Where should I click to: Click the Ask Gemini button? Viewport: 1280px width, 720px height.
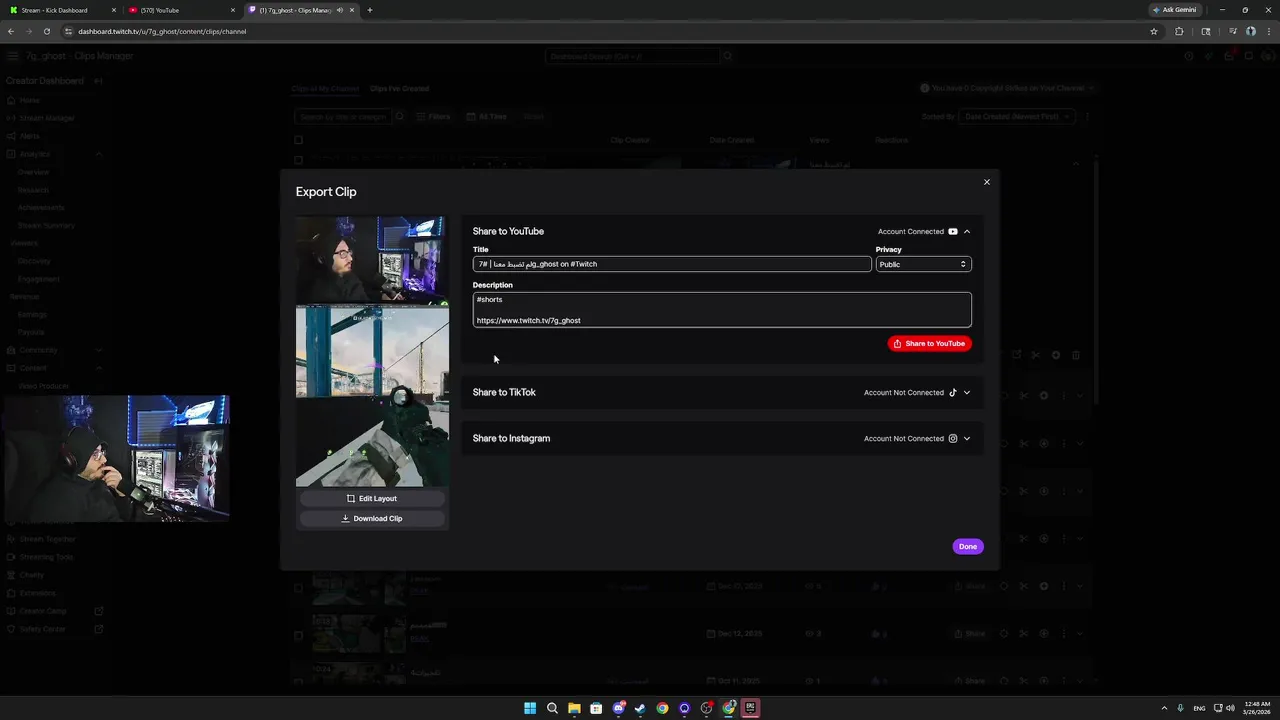click(1175, 10)
